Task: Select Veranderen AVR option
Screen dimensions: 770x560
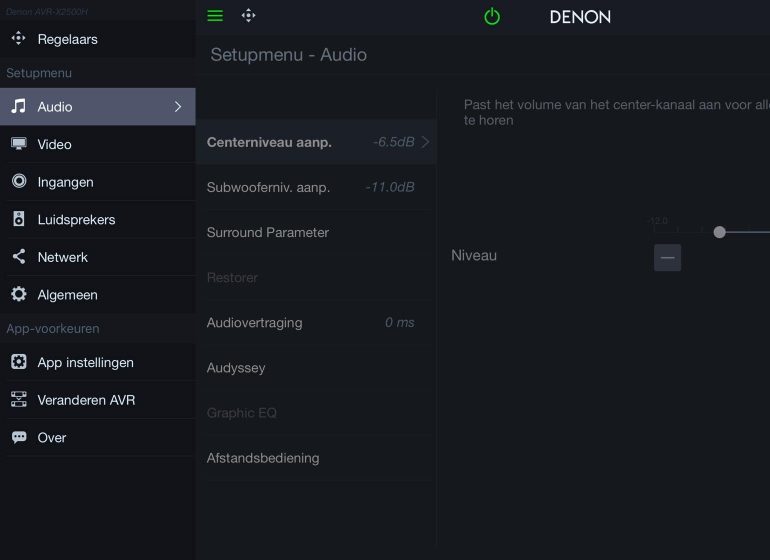Action: 86,400
